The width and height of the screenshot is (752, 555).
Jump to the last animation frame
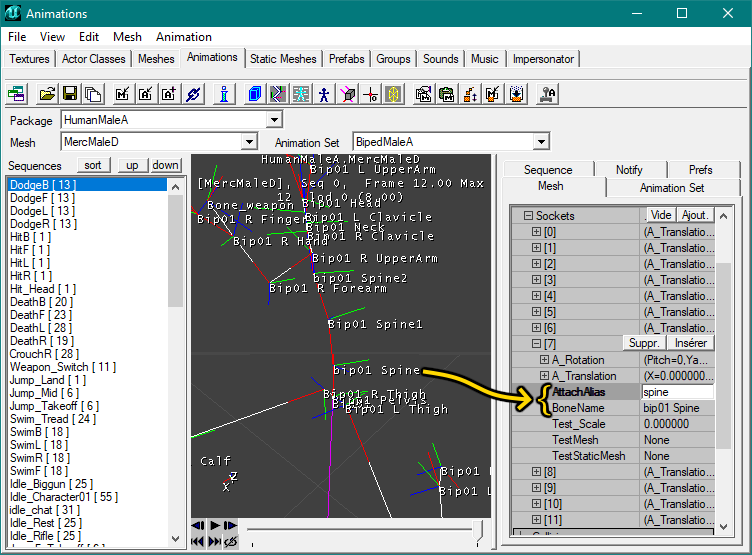tap(215, 542)
